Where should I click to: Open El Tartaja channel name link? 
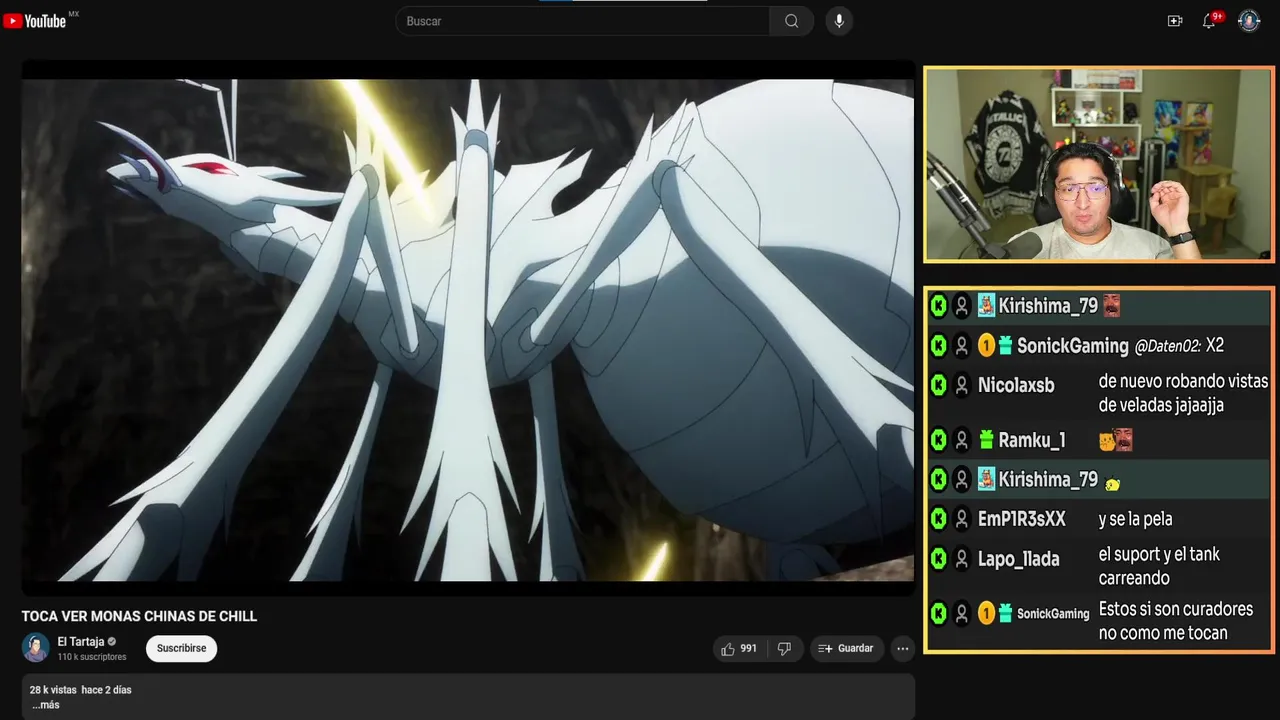coord(80,642)
